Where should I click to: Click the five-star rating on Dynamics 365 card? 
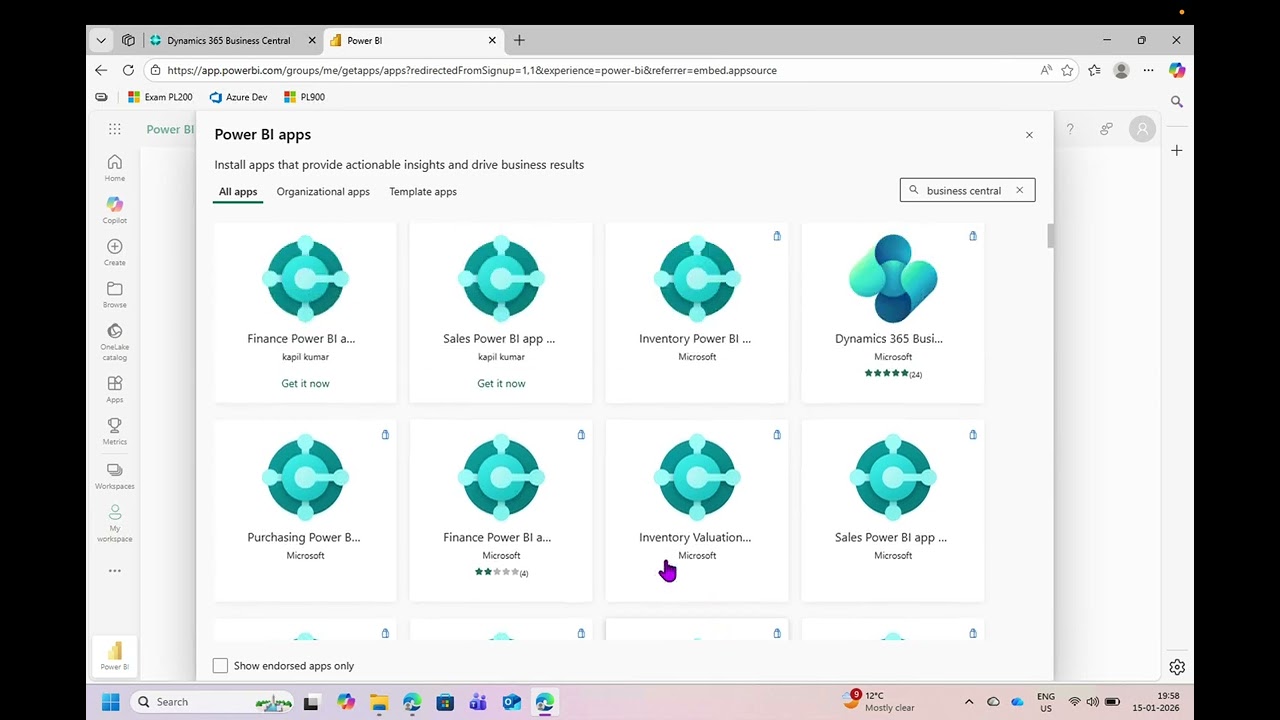[x=887, y=373]
